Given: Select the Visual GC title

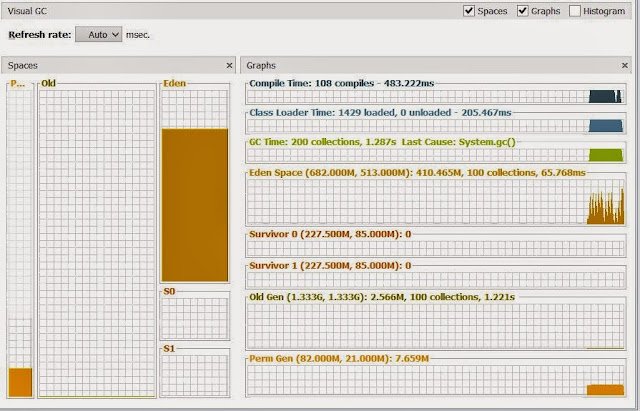Looking at the screenshot, I should [27, 11].
